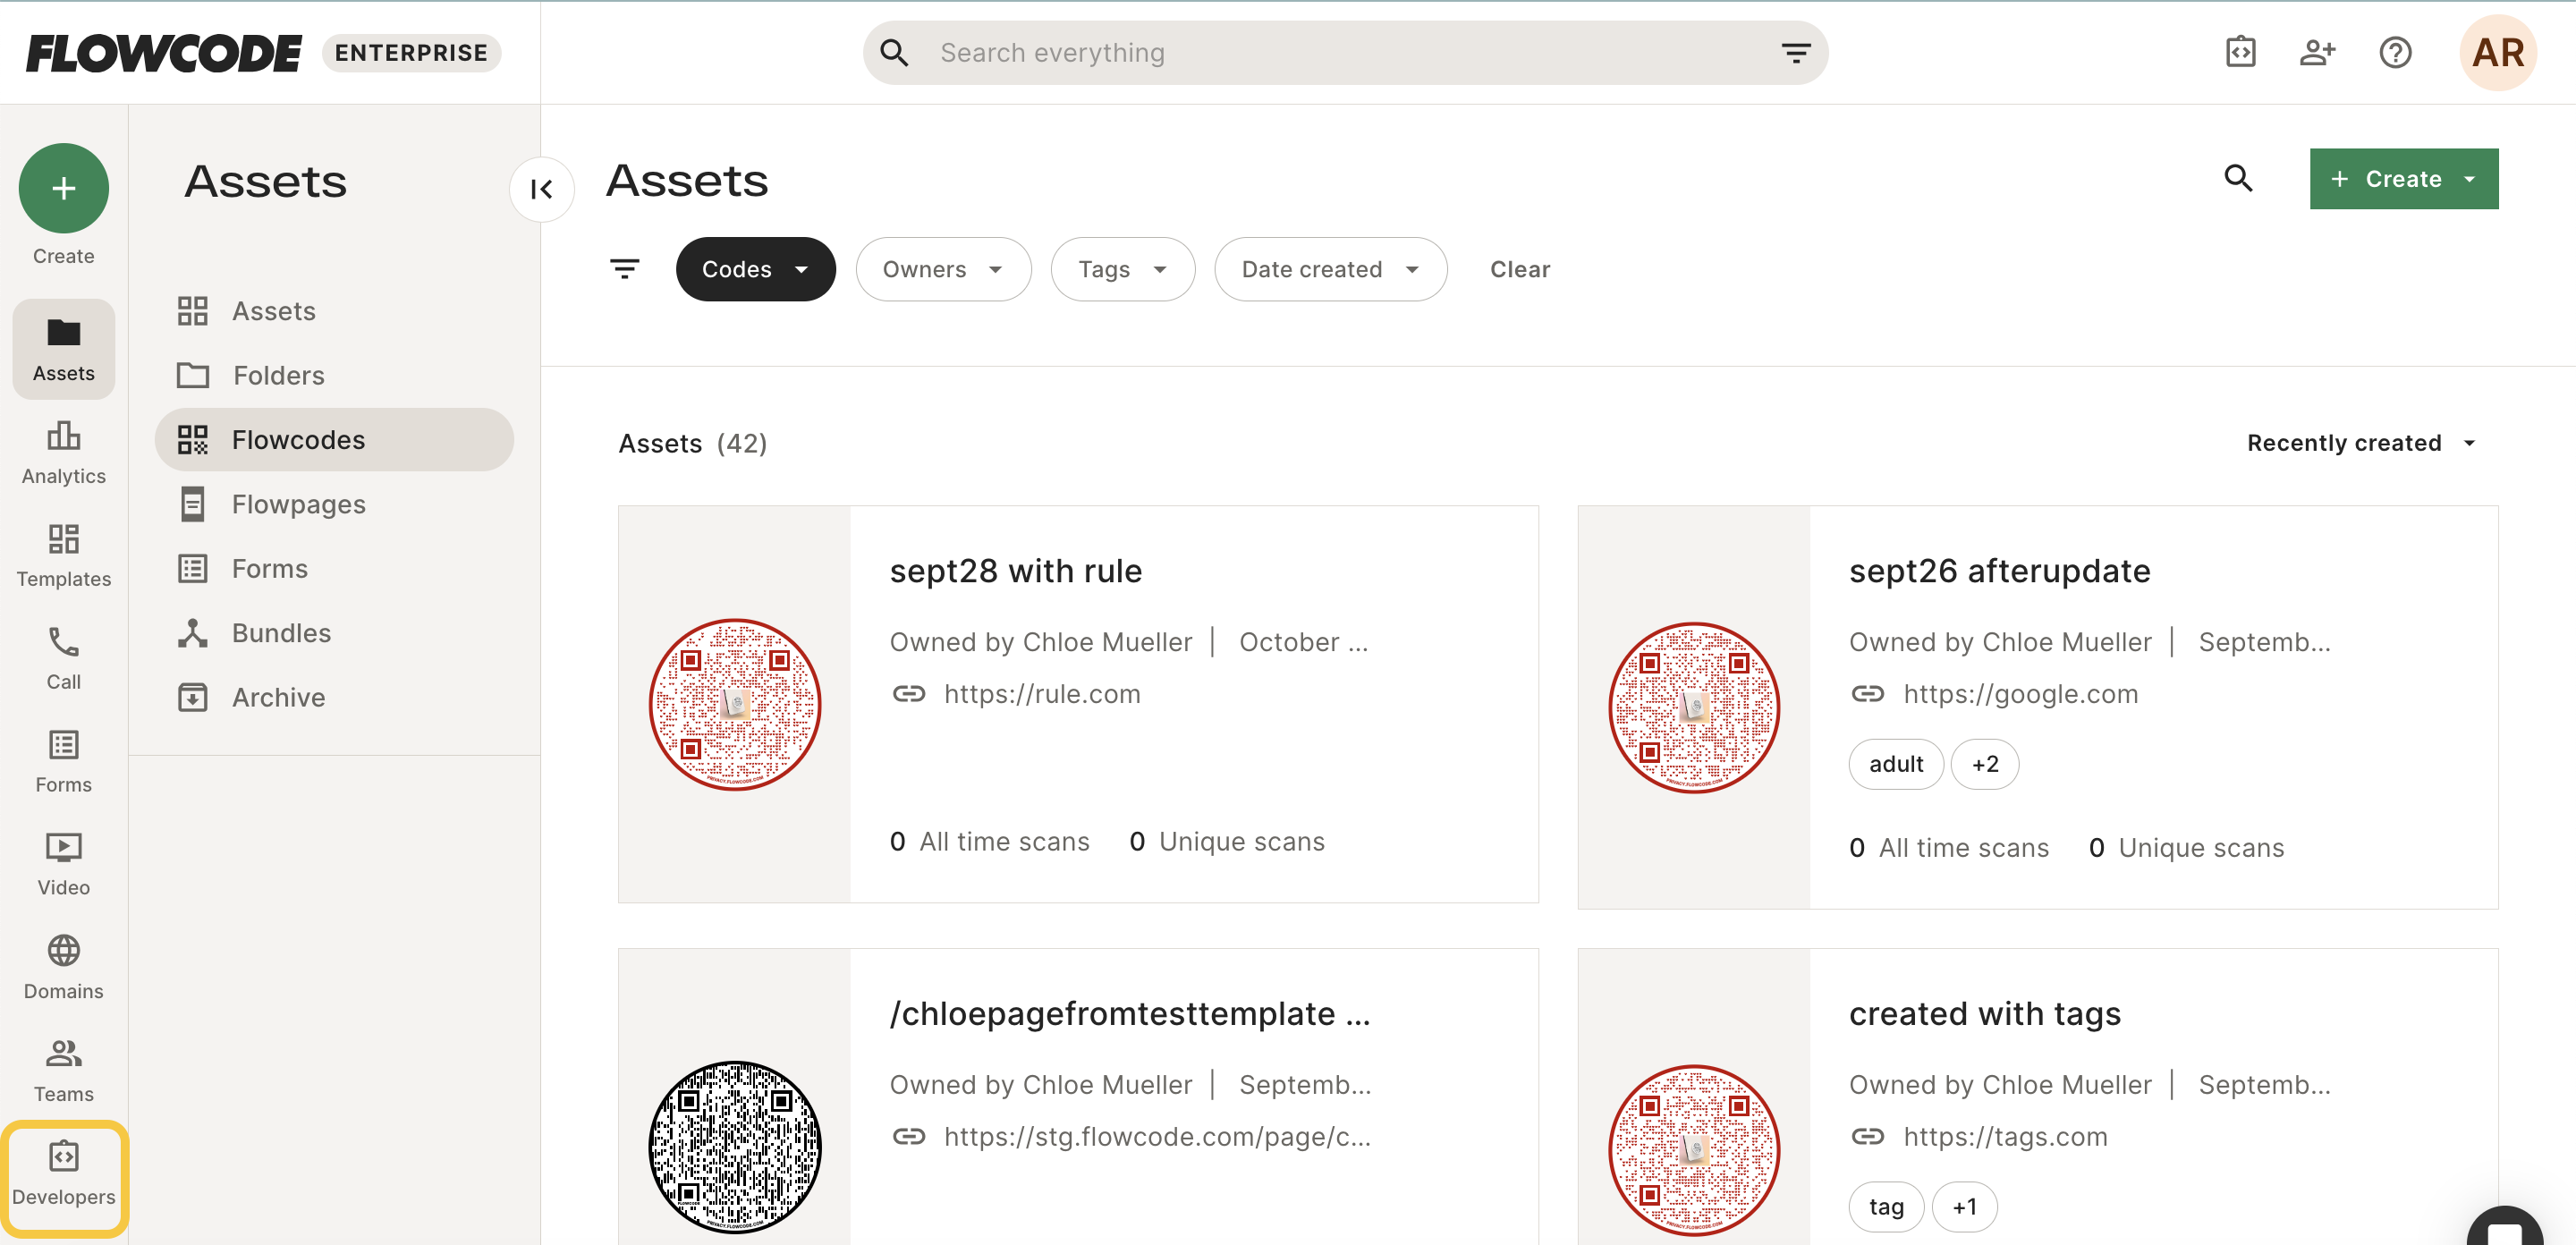This screenshot has width=2576, height=1245.
Task: Click the tag chip on created with tags
Action: click(x=1886, y=1207)
